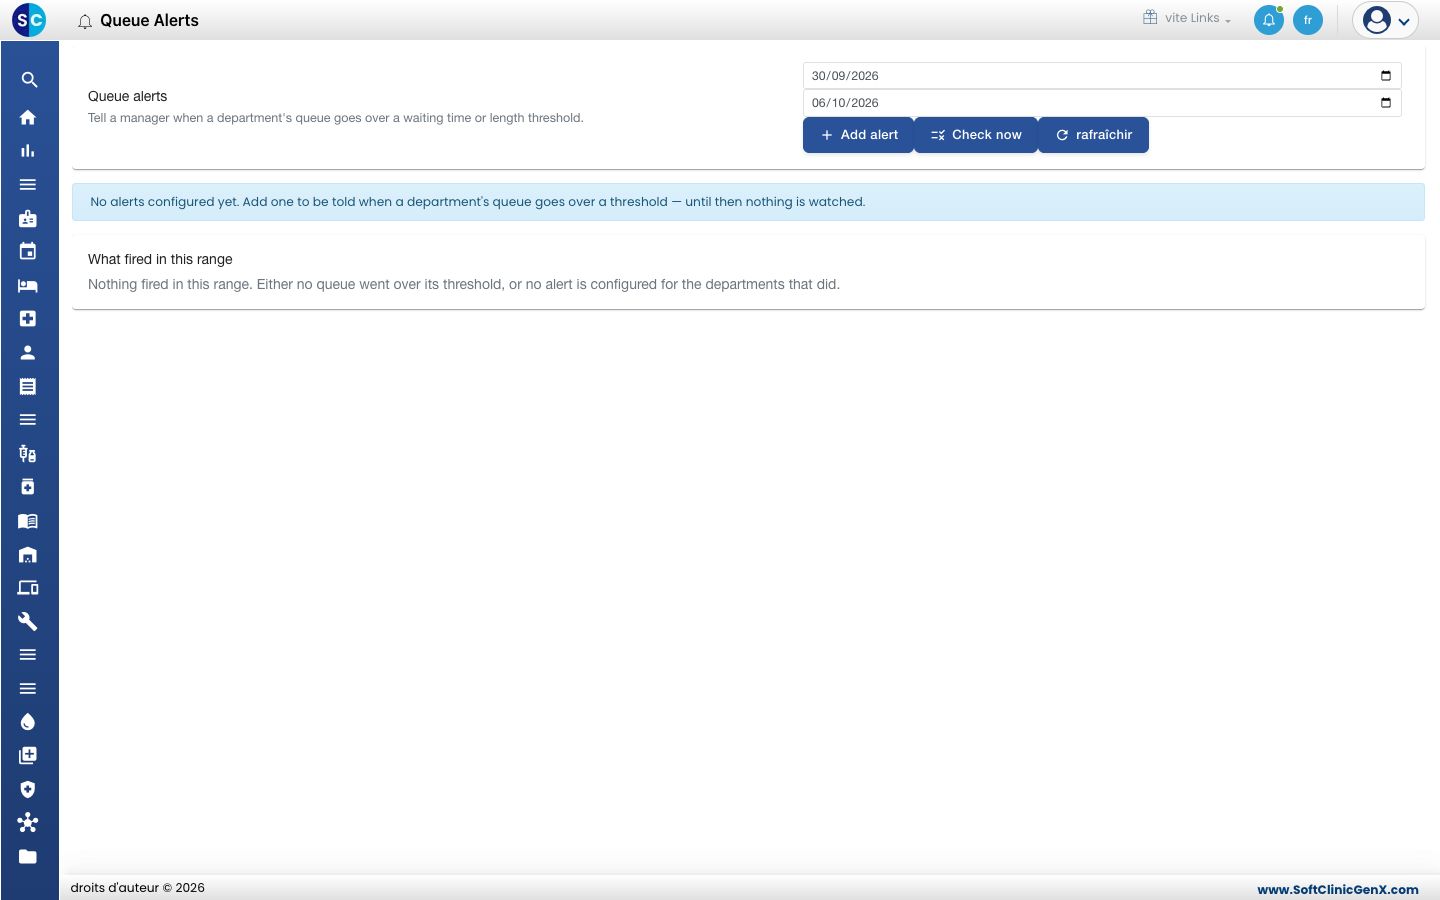The height and width of the screenshot is (900, 1440).
Task: Expand the vite Links dropdown
Action: (x=1187, y=18)
